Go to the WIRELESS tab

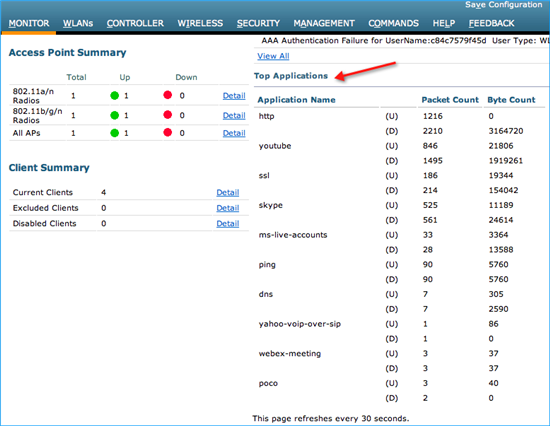[200, 24]
